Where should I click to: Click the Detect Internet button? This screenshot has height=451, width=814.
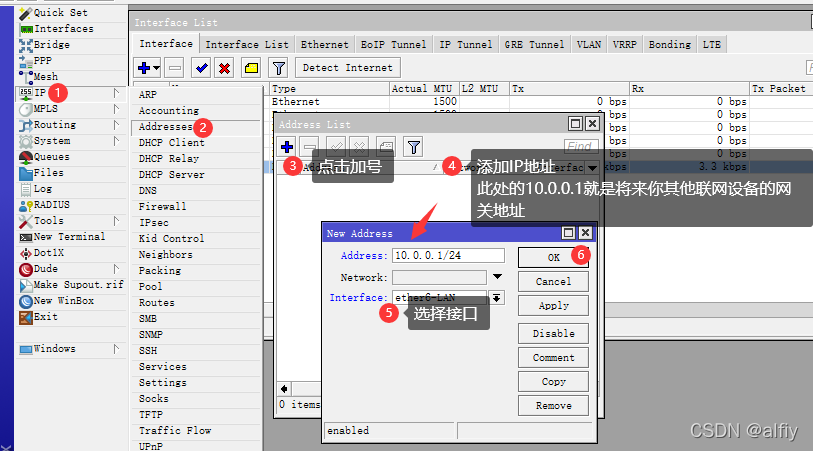coord(347,68)
